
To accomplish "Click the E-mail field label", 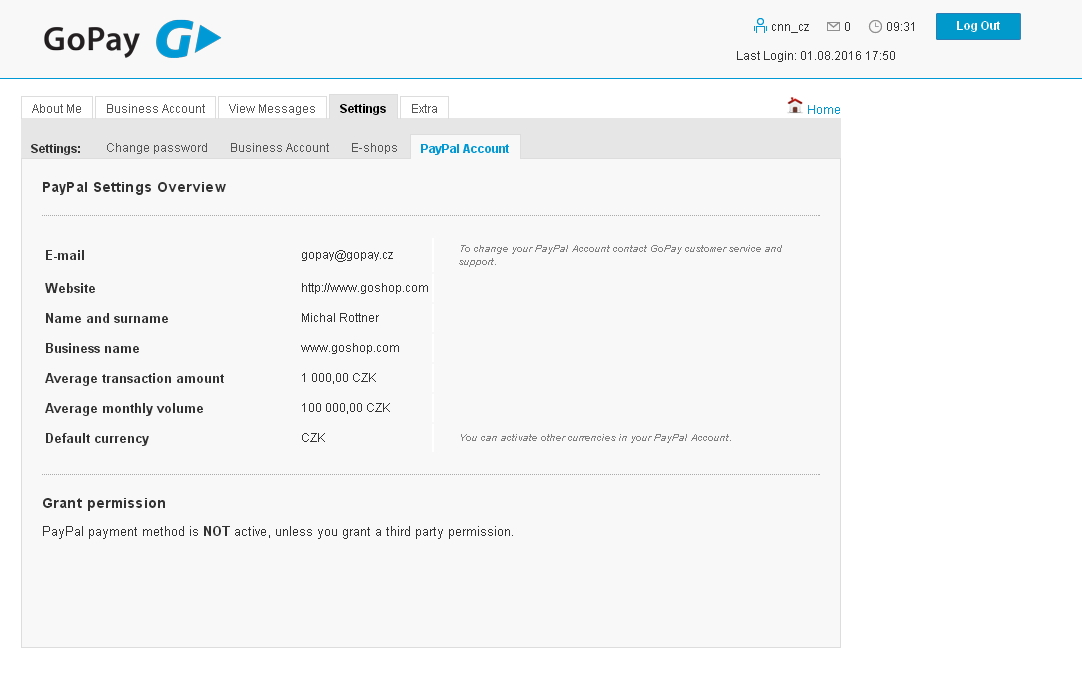I will (65, 255).
